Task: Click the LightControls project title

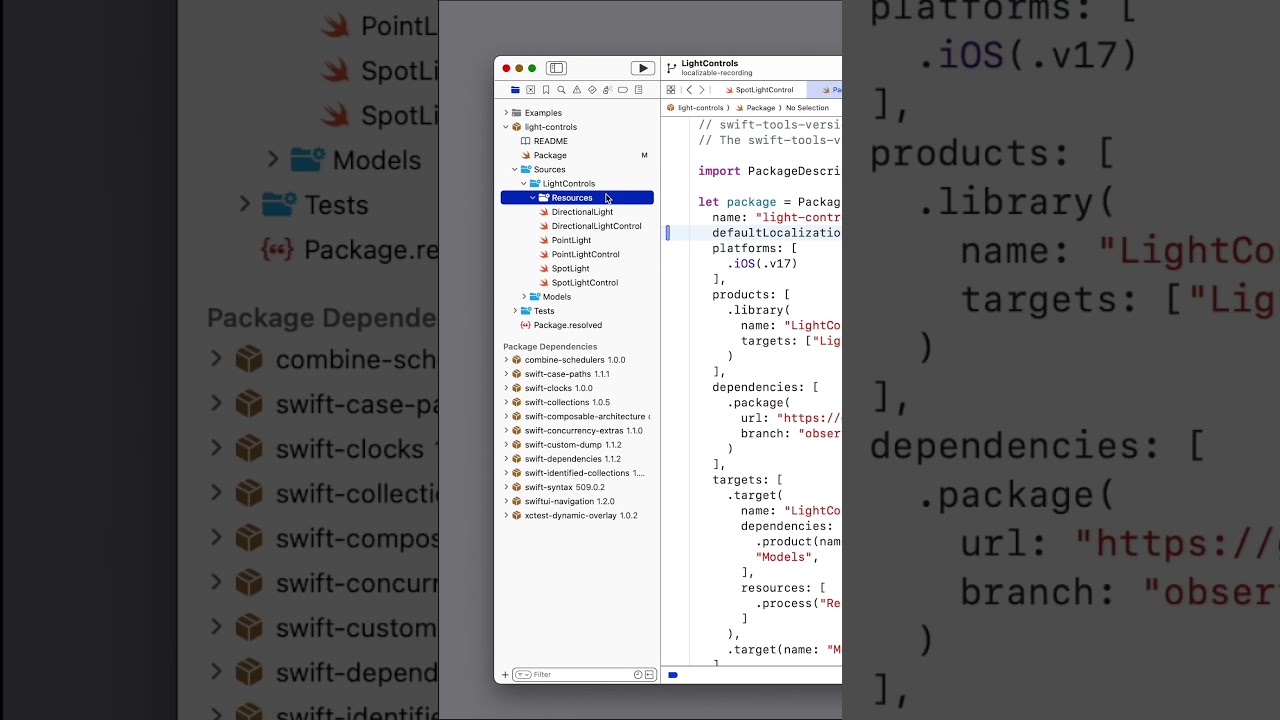Action: [x=710, y=63]
